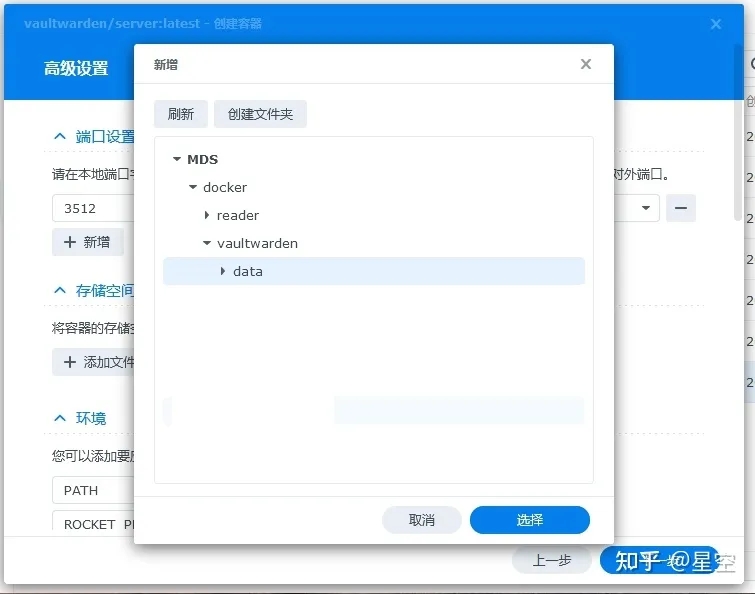Close the 新增 folder dialog
This screenshot has height=594, width=755.
(x=586, y=64)
